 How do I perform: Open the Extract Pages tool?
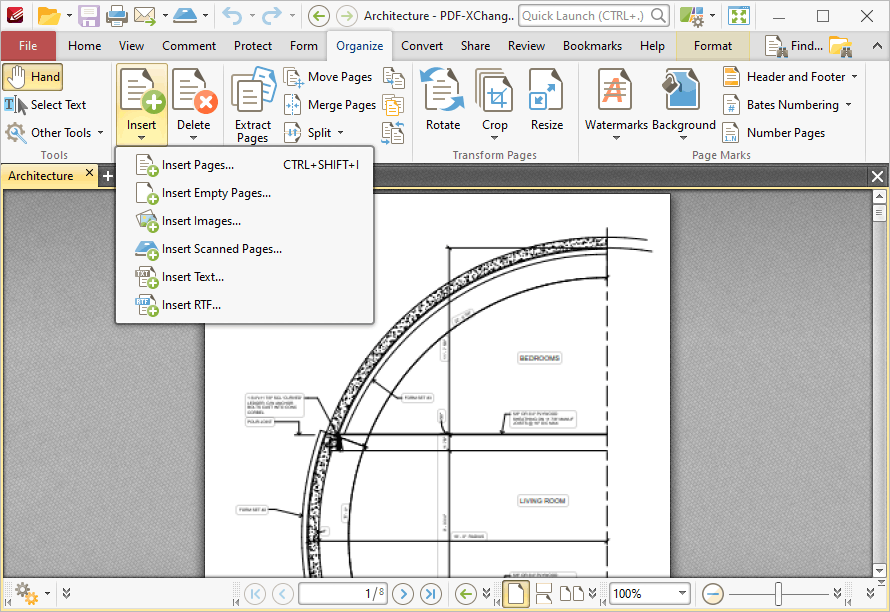253,105
